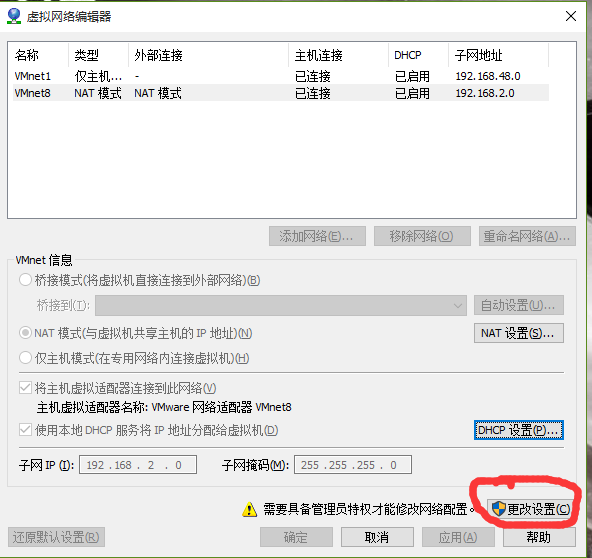Click the yellow warning triangle icon
Screen dimensions: 592x558
249,509
